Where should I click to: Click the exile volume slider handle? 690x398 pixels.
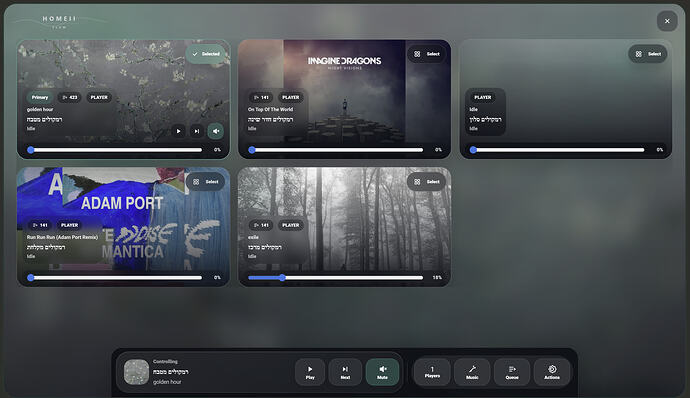pyautogui.click(x=283, y=277)
